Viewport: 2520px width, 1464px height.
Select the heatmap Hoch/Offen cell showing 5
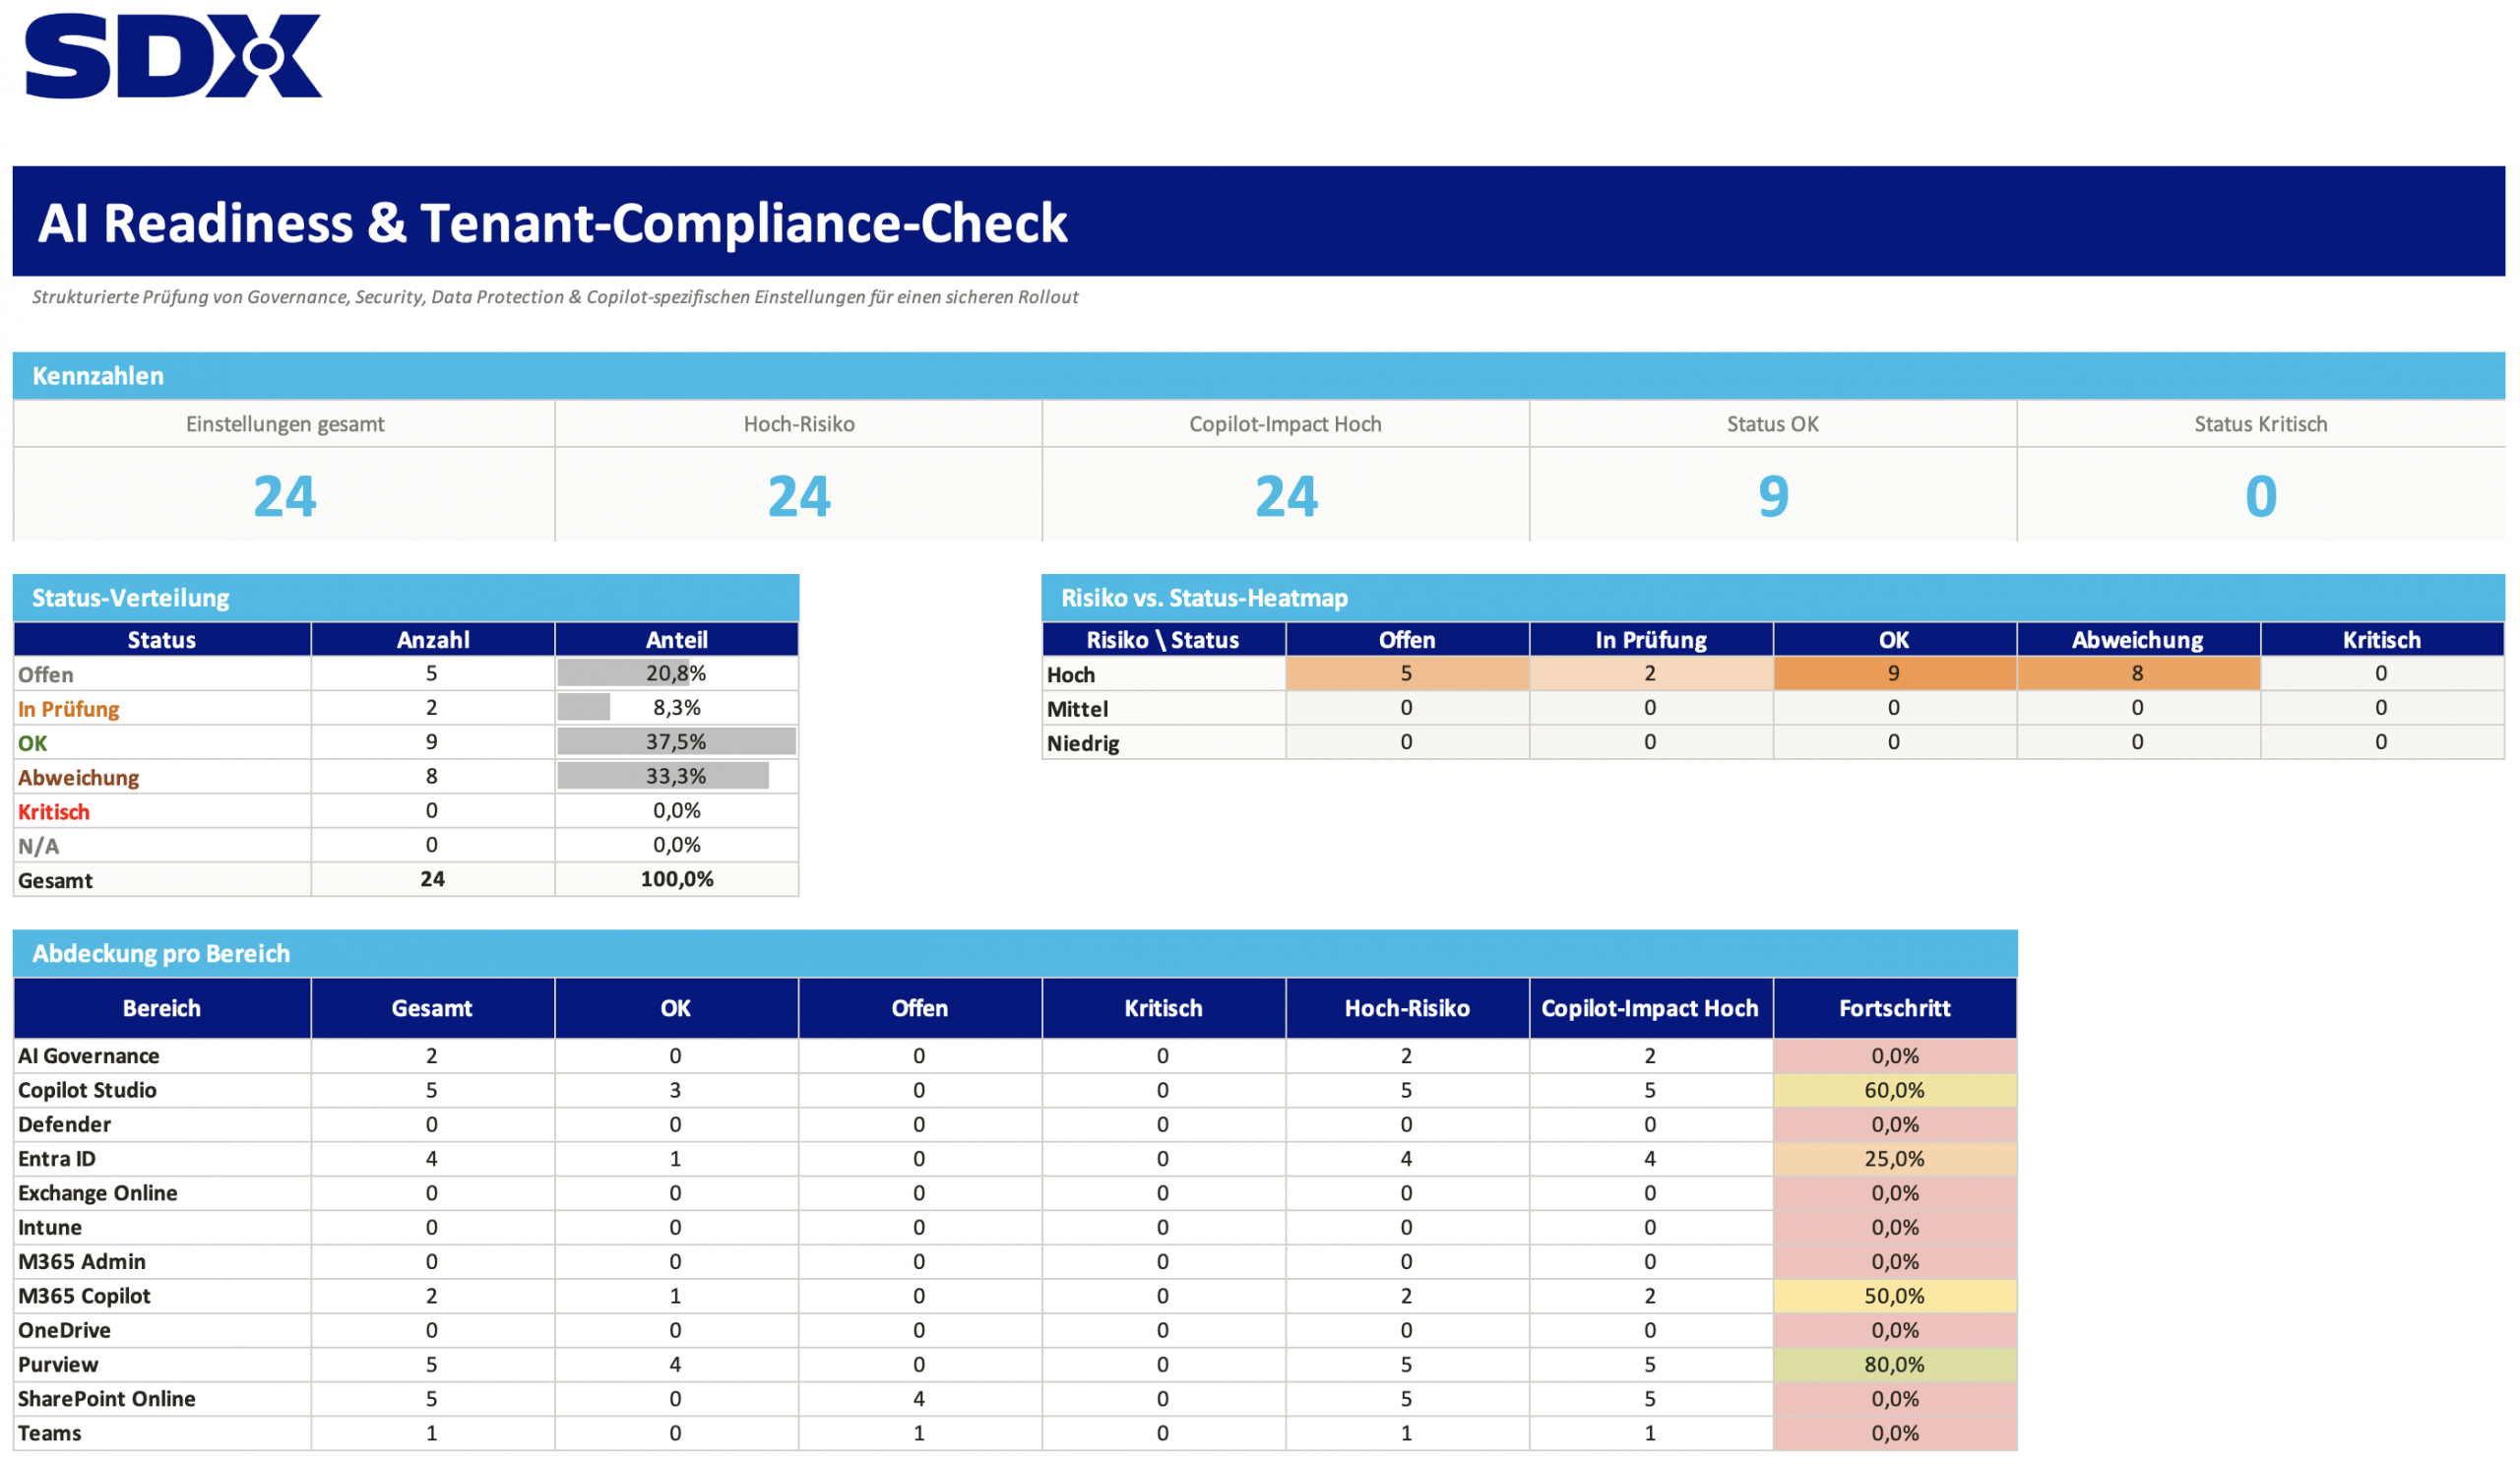point(1407,674)
